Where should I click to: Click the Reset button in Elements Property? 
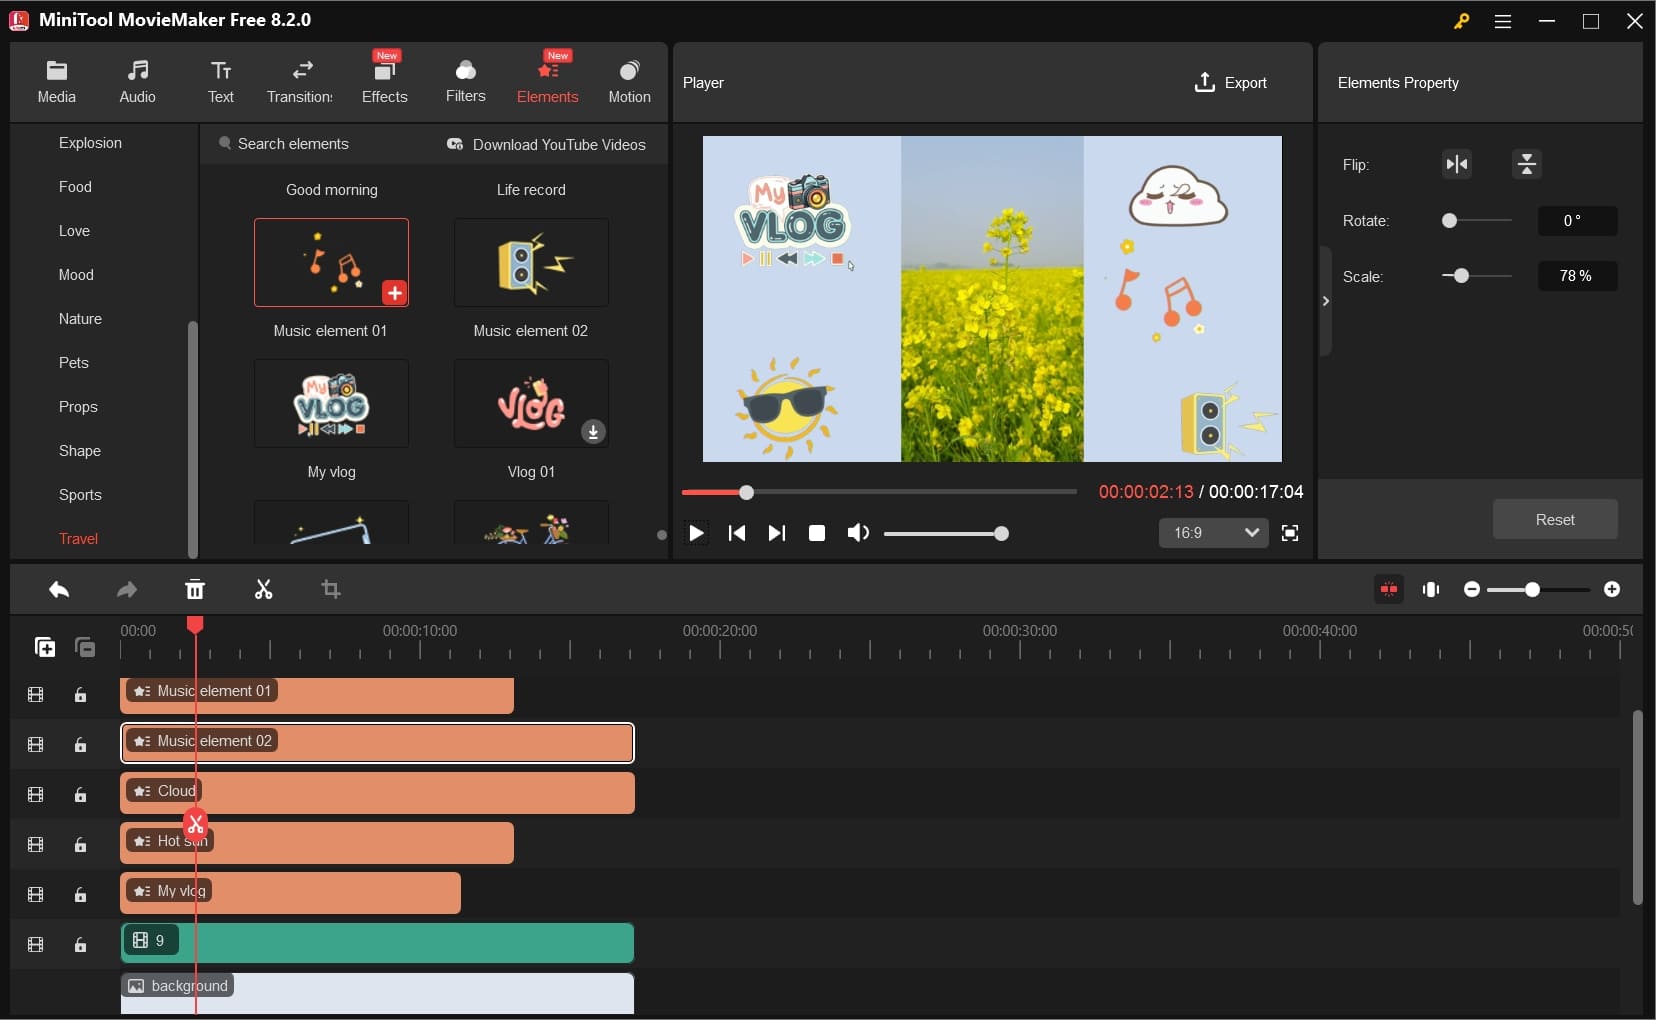pos(1555,519)
